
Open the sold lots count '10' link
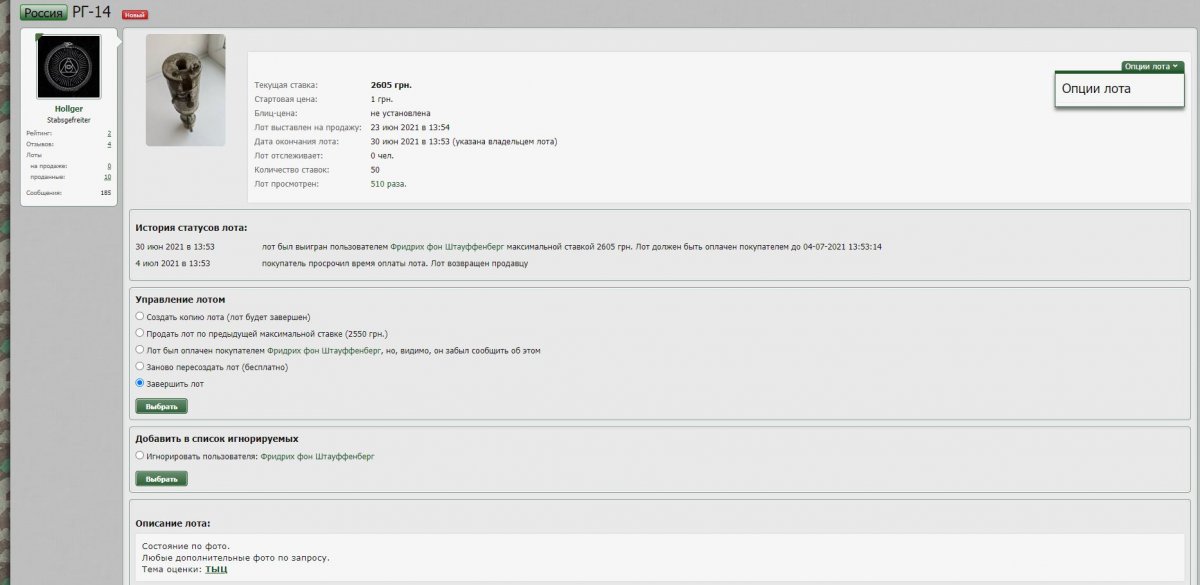107,177
